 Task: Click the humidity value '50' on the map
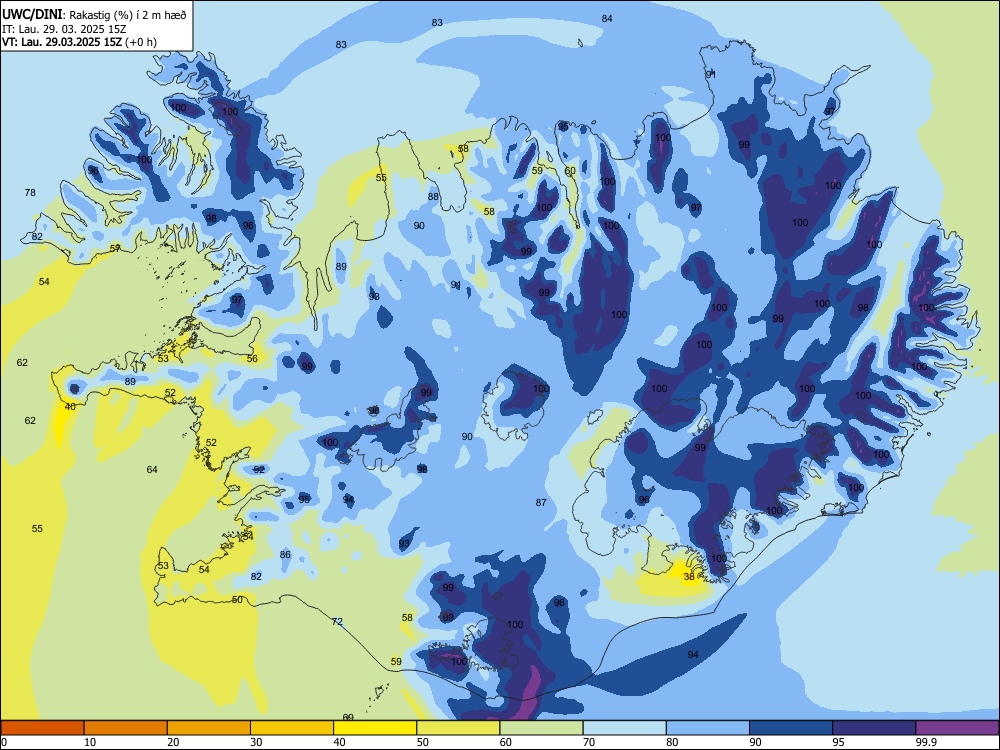[x=237, y=599]
